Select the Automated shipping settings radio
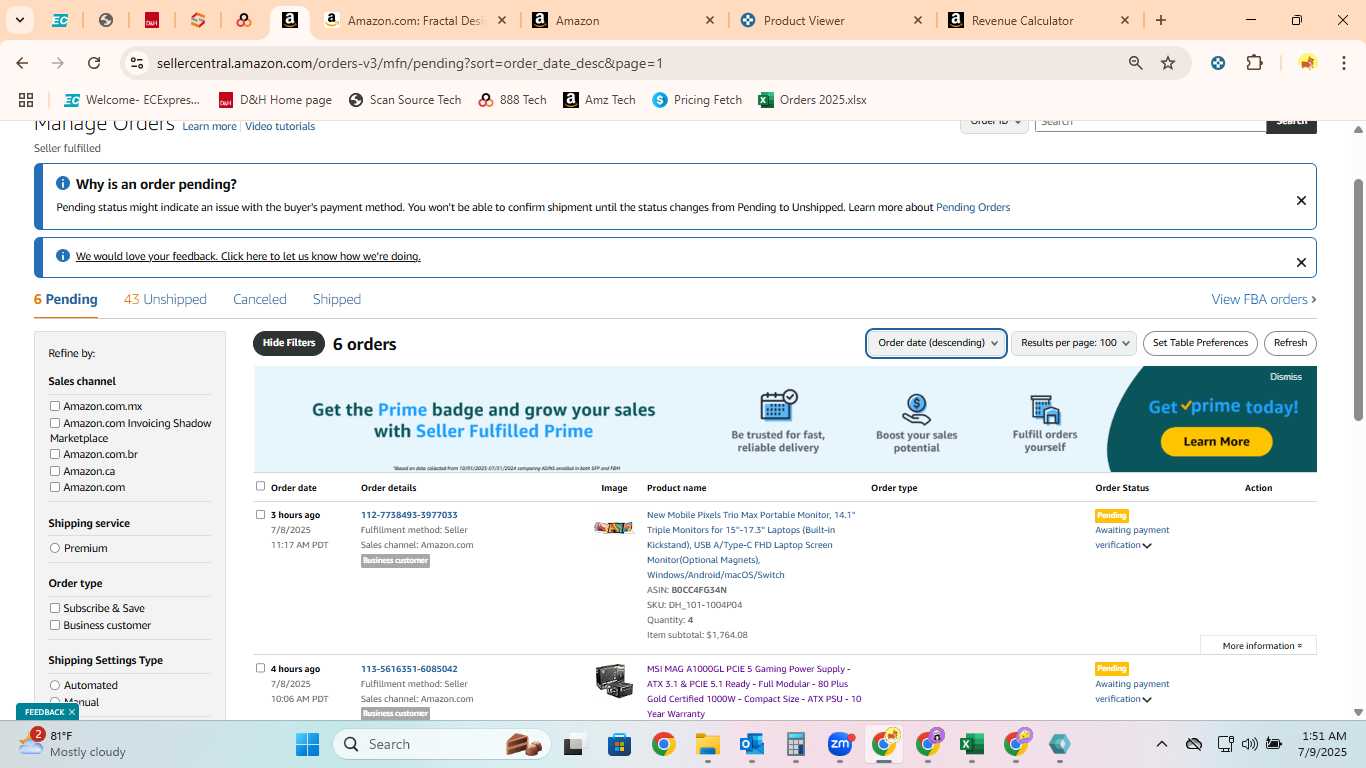Viewport: 1366px width, 768px height. point(55,685)
